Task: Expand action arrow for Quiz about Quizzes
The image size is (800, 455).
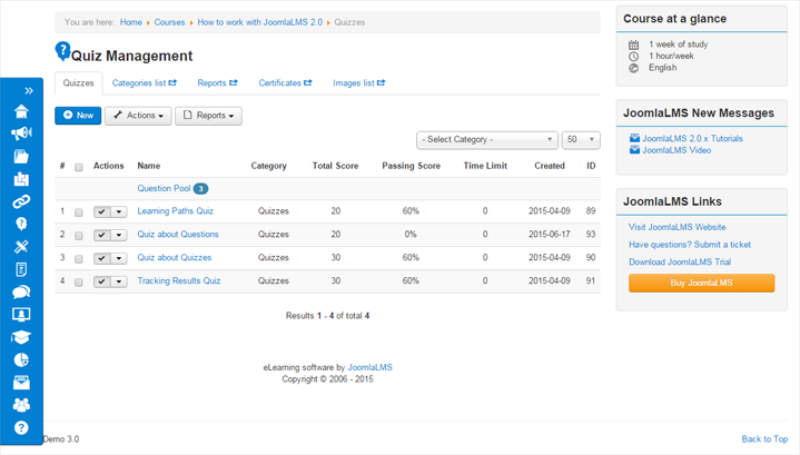Action: point(119,258)
